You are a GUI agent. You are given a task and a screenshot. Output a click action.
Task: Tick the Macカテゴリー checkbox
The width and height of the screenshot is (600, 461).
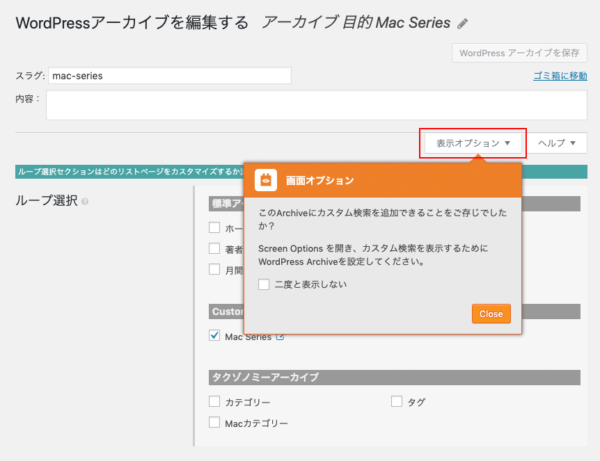pyautogui.click(x=214, y=422)
